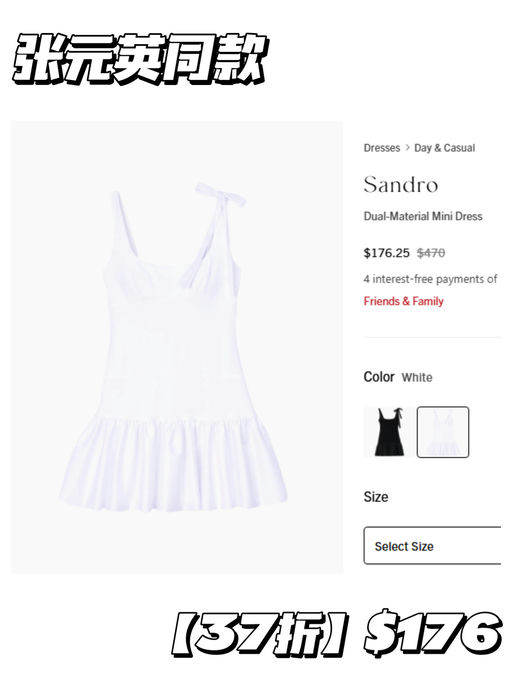512x683 pixels.
Task: Click the Color label text
Action: (379, 377)
